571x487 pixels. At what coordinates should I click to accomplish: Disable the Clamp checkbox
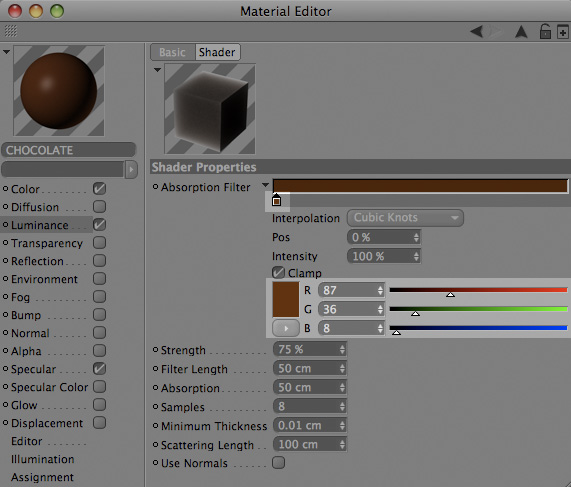[x=279, y=272]
